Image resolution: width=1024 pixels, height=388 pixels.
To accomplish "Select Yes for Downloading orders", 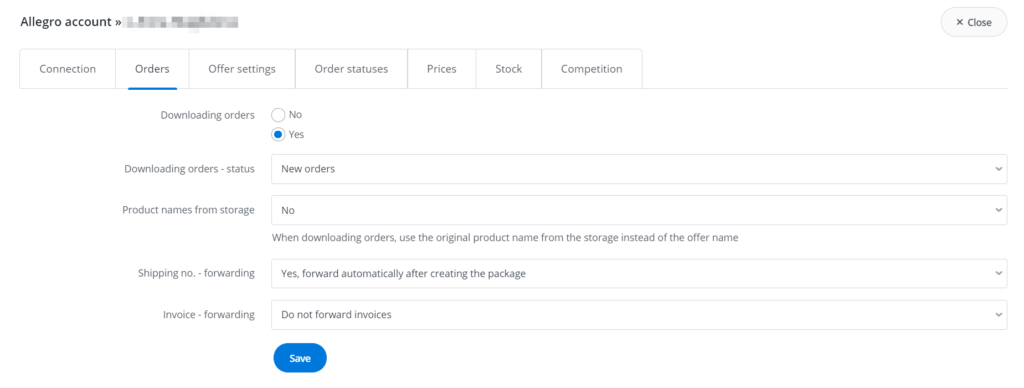I will [278, 135].
